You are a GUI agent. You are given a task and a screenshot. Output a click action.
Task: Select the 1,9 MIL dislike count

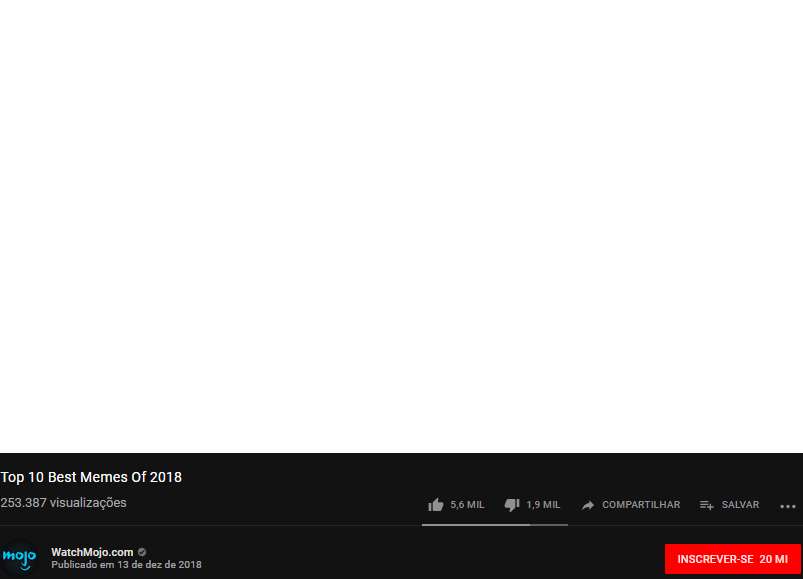coord(543,505)
